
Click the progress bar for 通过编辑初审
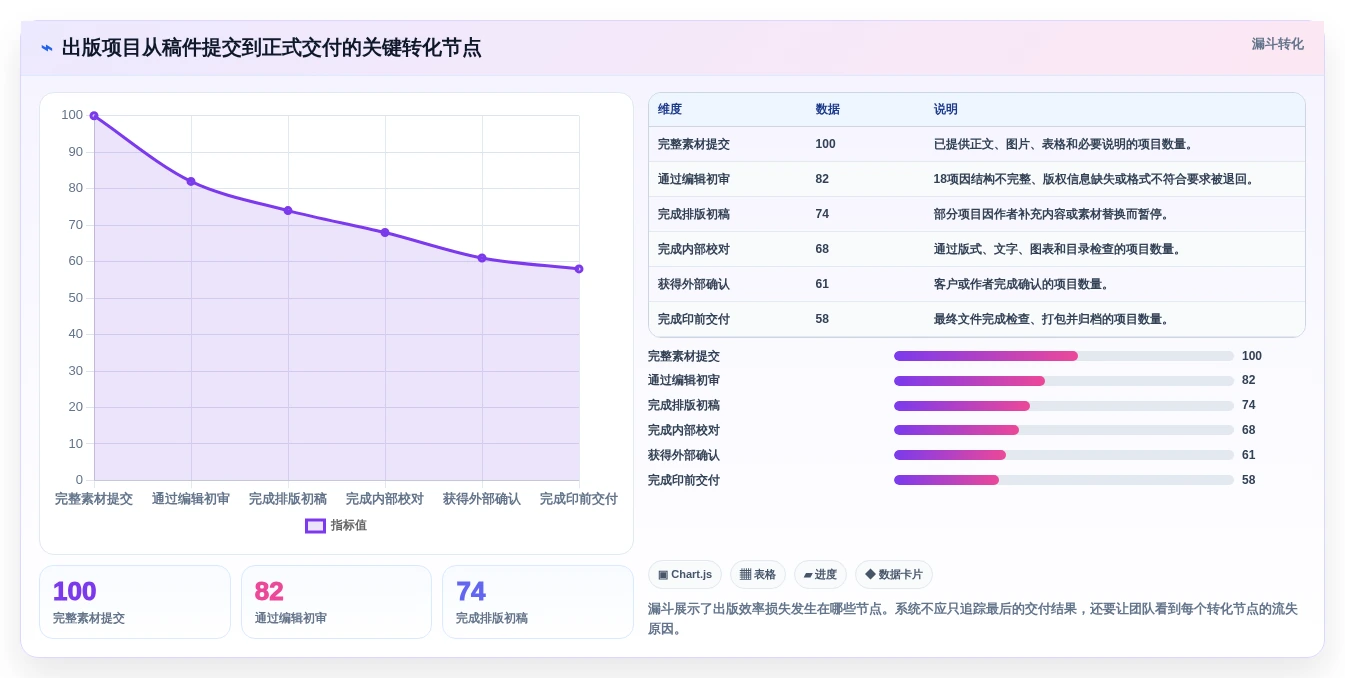[x=1064, y=381]
